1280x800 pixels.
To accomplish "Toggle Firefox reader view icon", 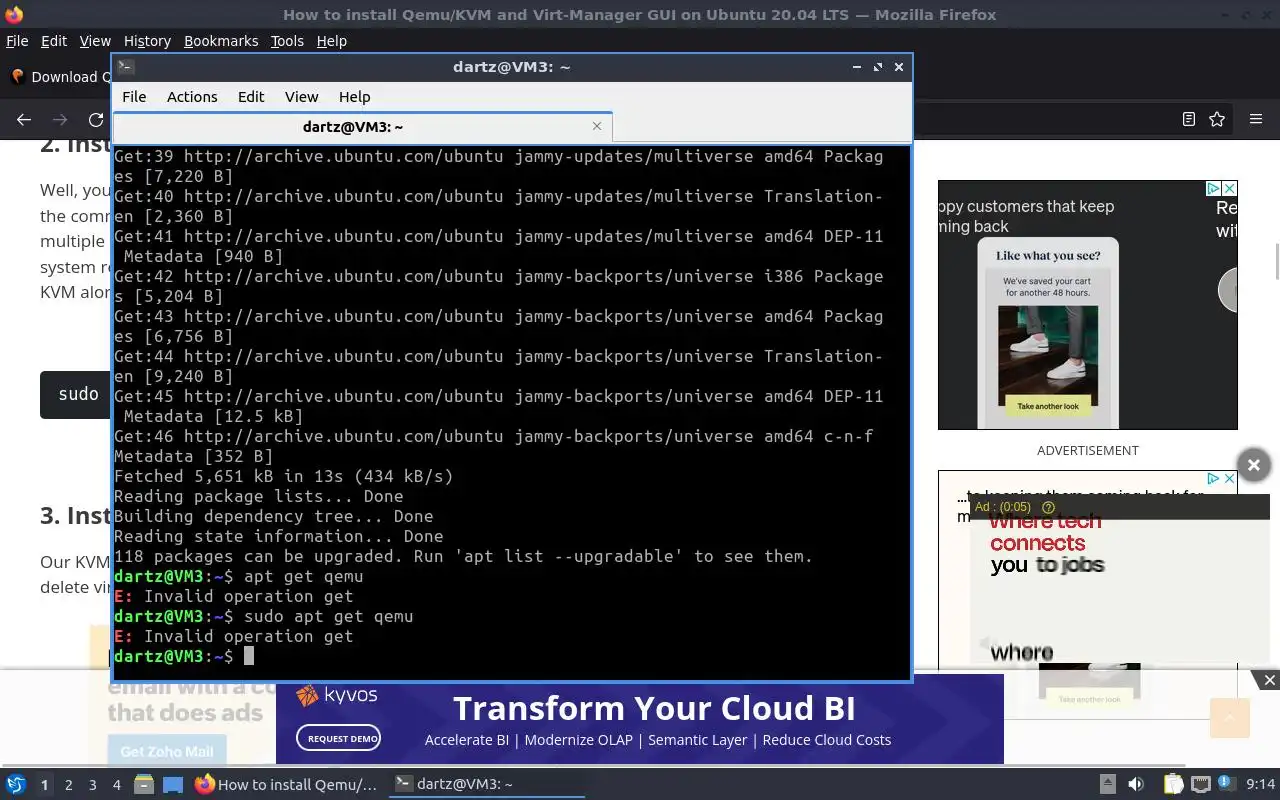I will (x=1188, y=120).
